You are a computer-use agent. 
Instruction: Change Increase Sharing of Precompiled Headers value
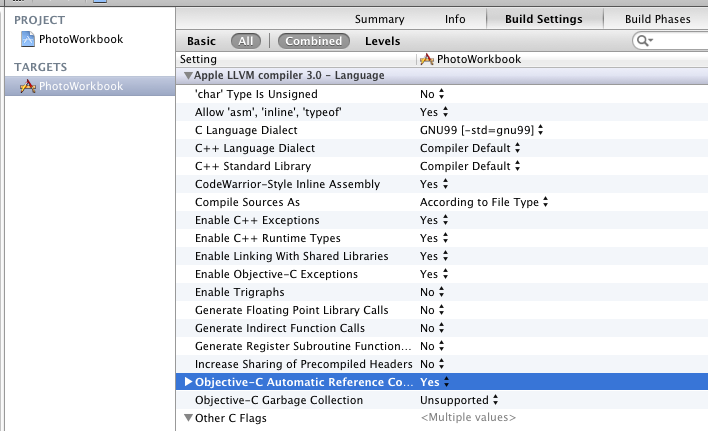click(432, 364)
